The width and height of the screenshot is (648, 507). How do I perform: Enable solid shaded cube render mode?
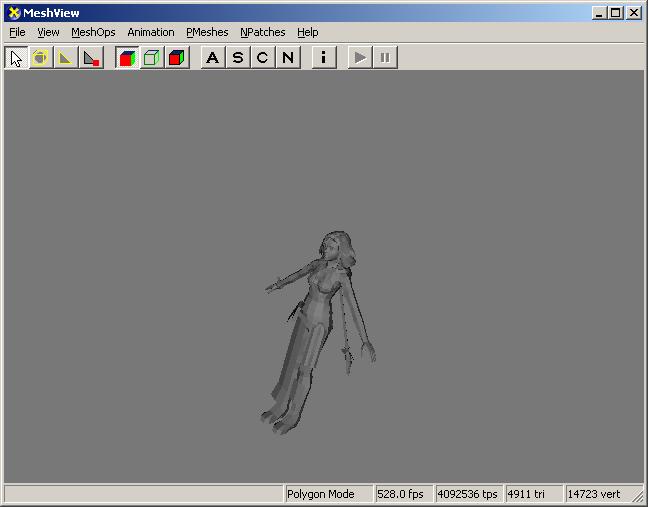point(127,57)
